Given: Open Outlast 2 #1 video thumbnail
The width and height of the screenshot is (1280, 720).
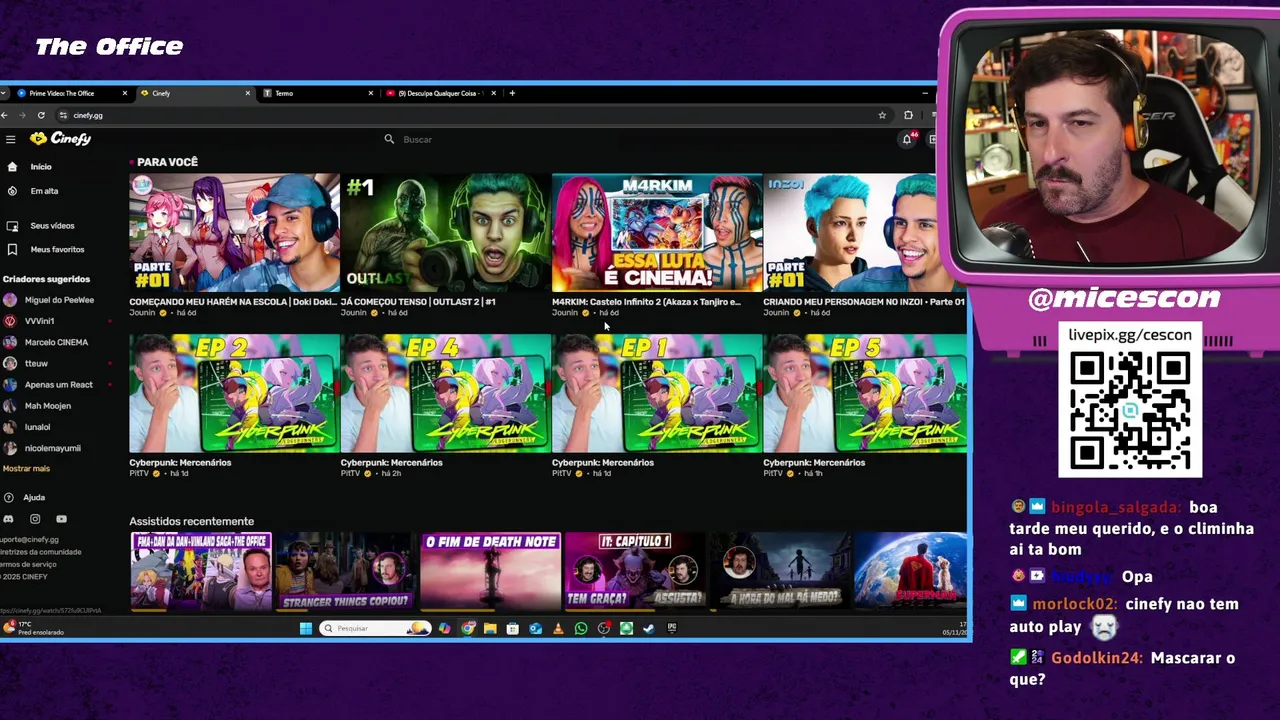Looking at the screenshot, I should [445, 233].
